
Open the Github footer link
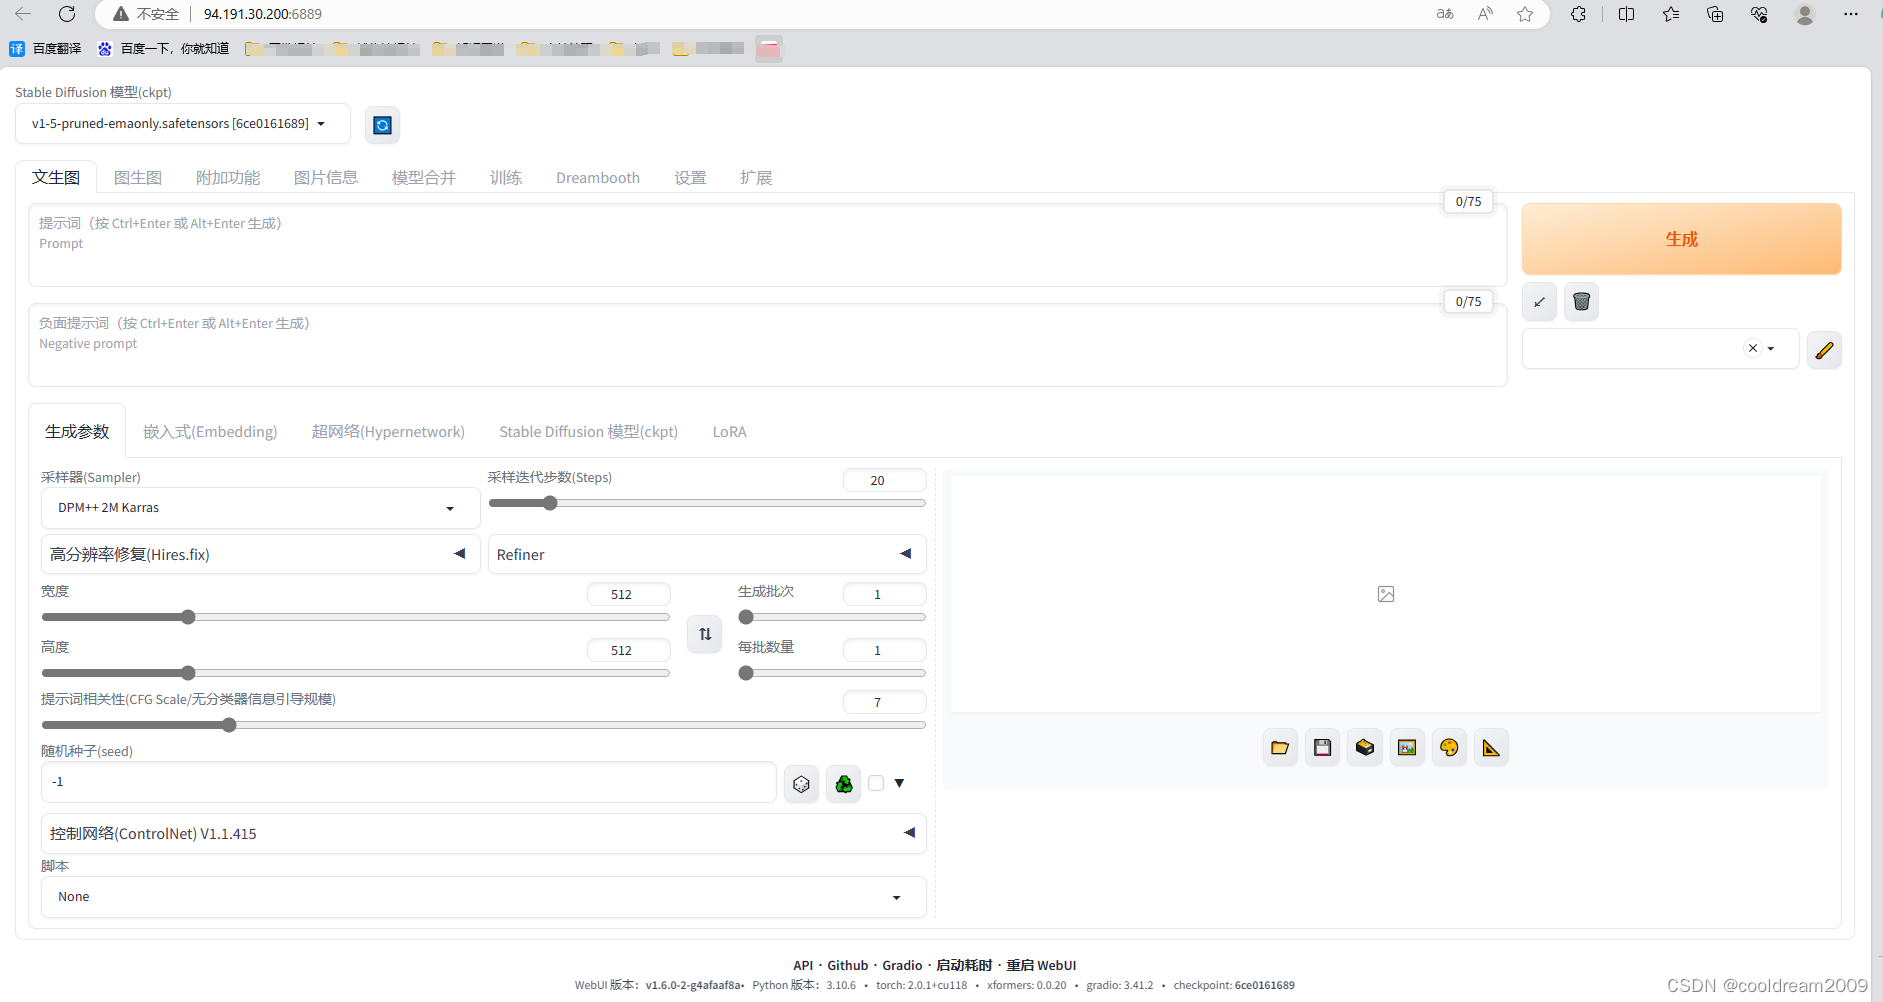[x=847, y=966]
